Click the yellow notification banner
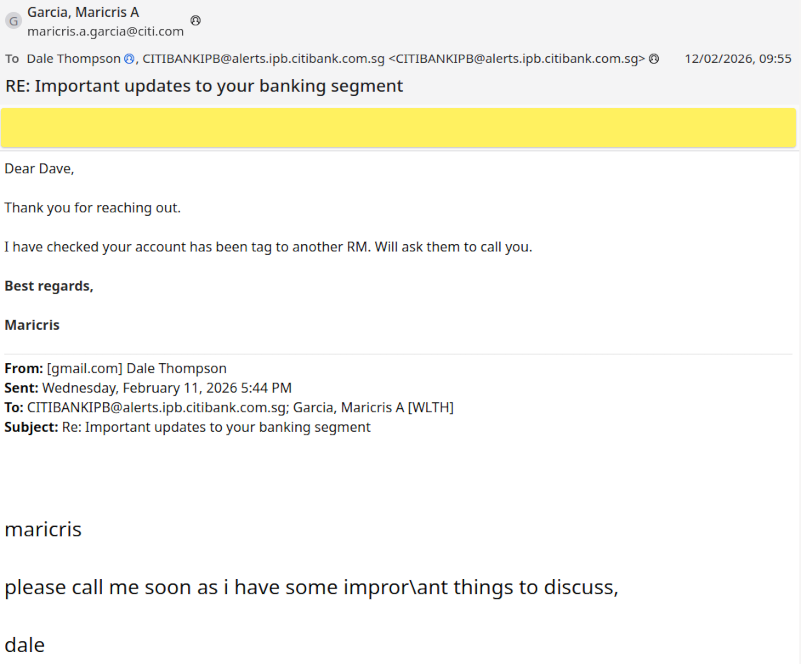 pos(399,128)
